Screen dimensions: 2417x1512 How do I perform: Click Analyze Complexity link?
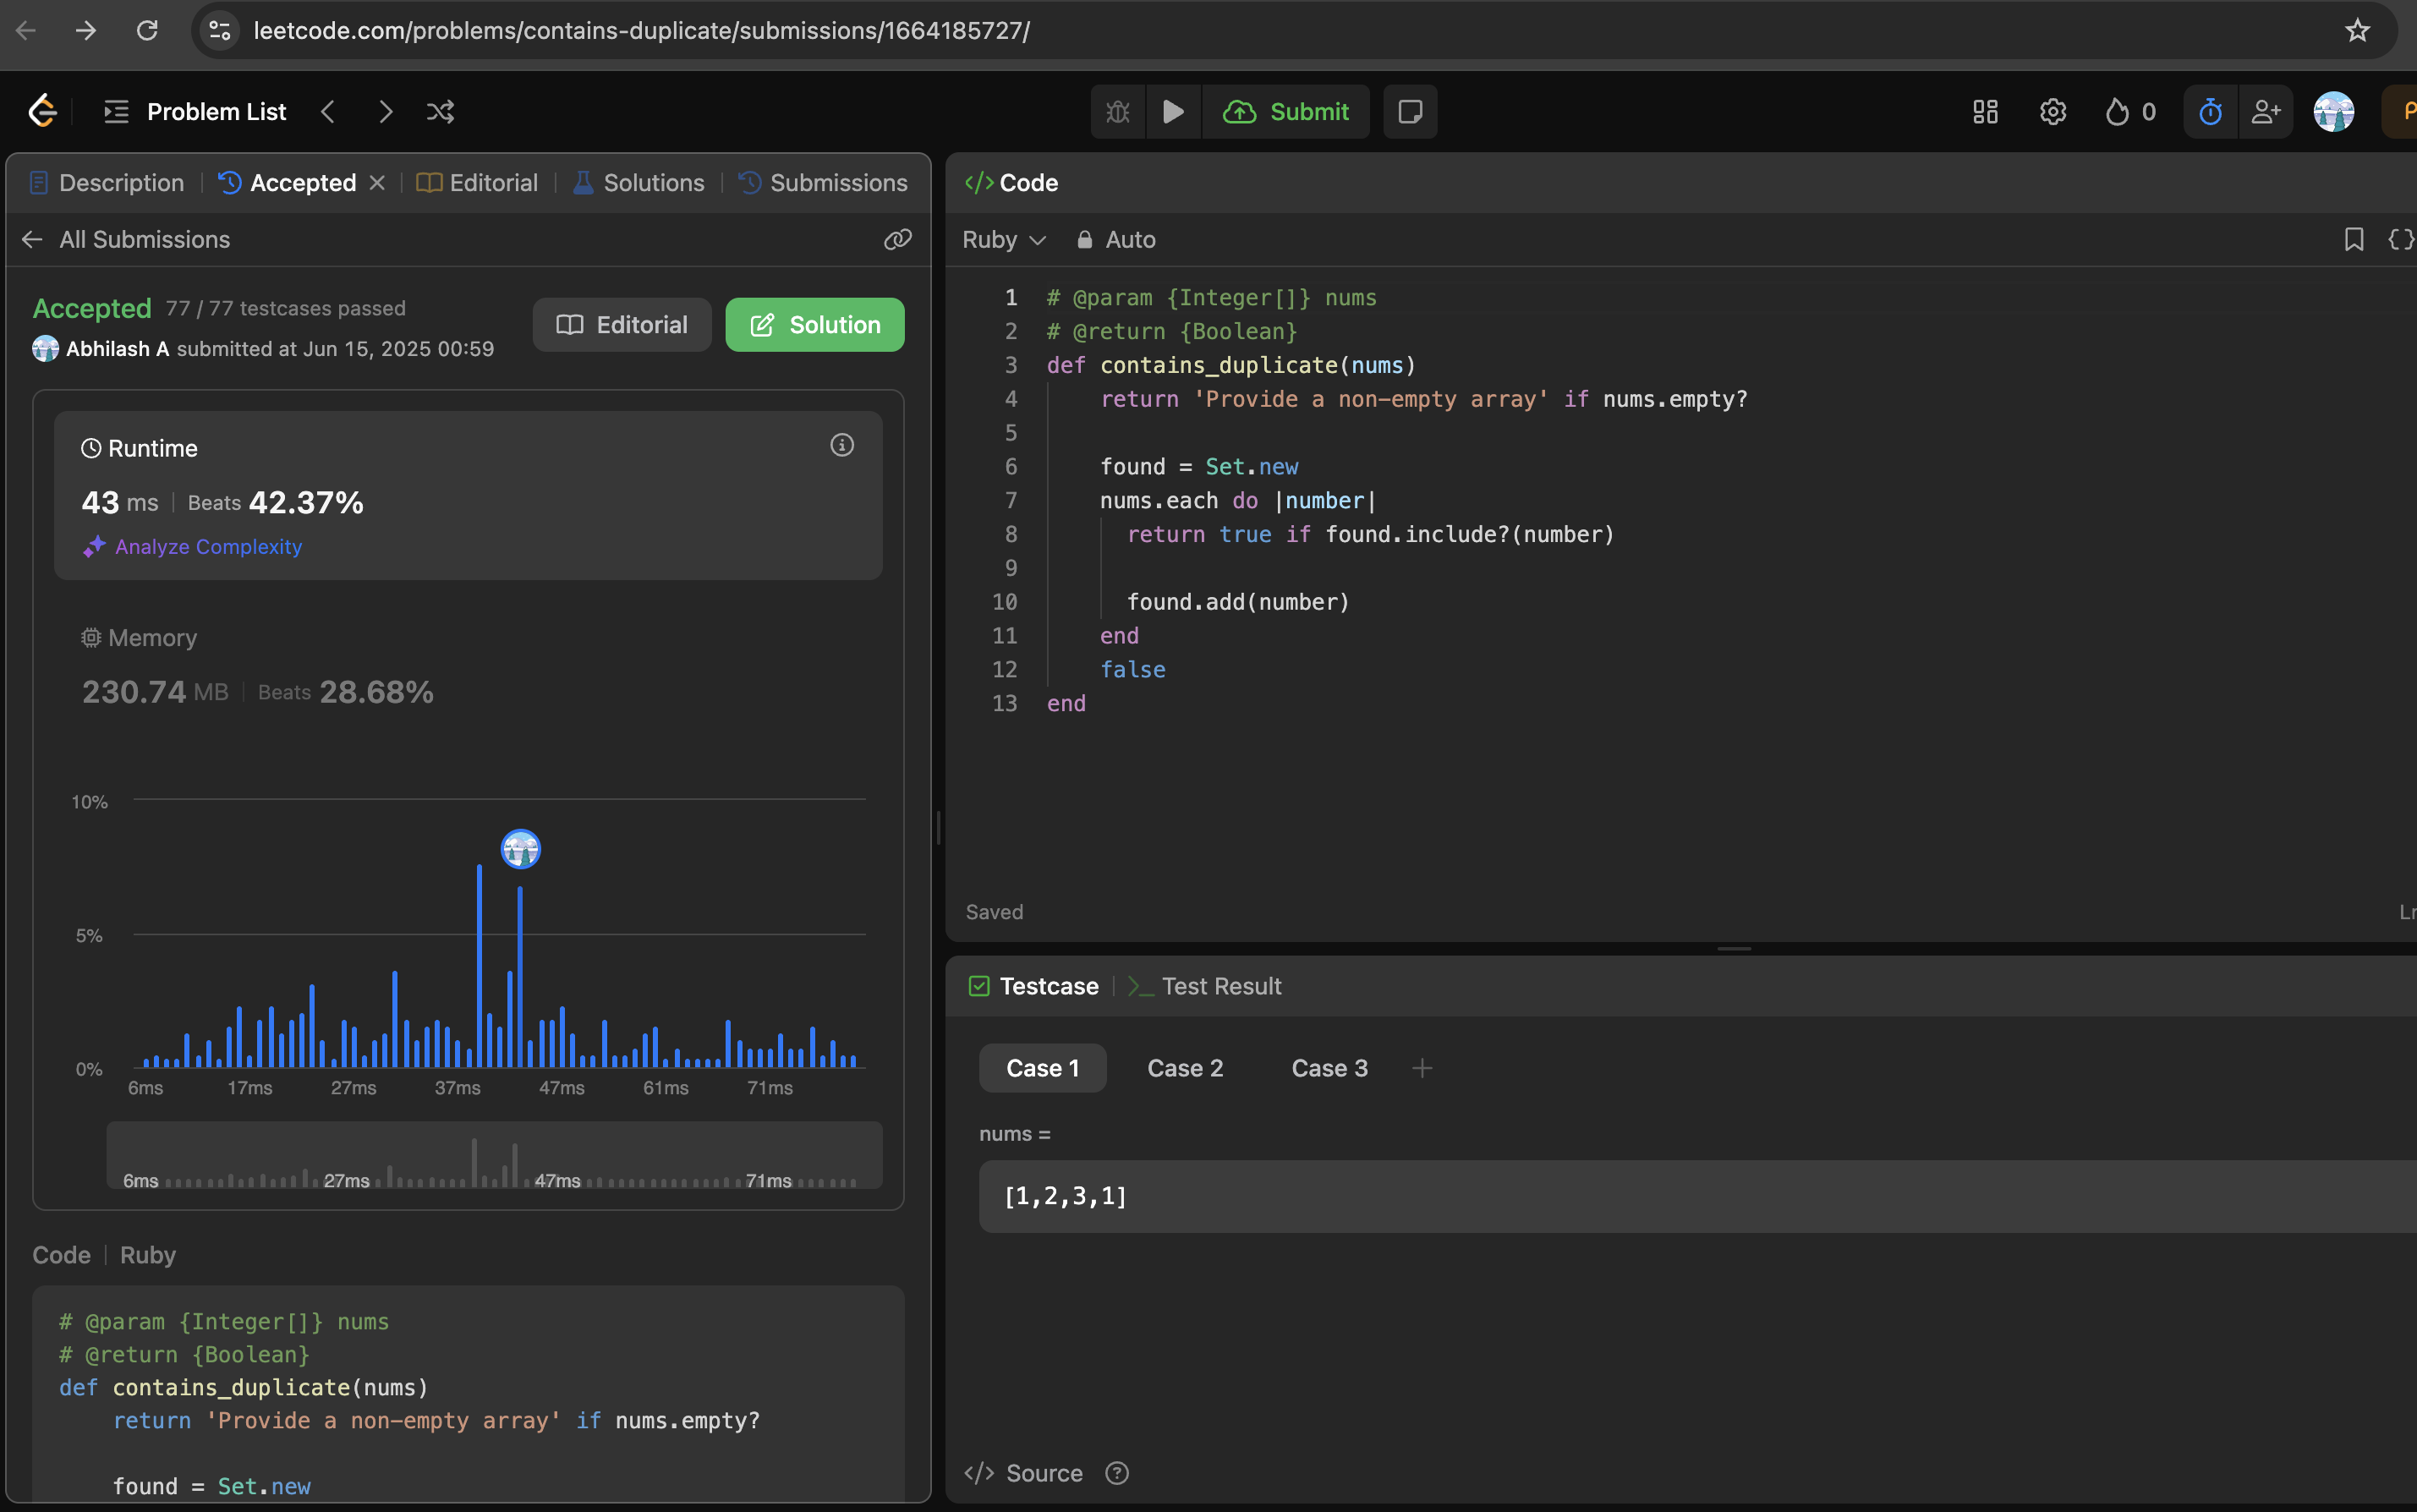(x=207, y=547)
